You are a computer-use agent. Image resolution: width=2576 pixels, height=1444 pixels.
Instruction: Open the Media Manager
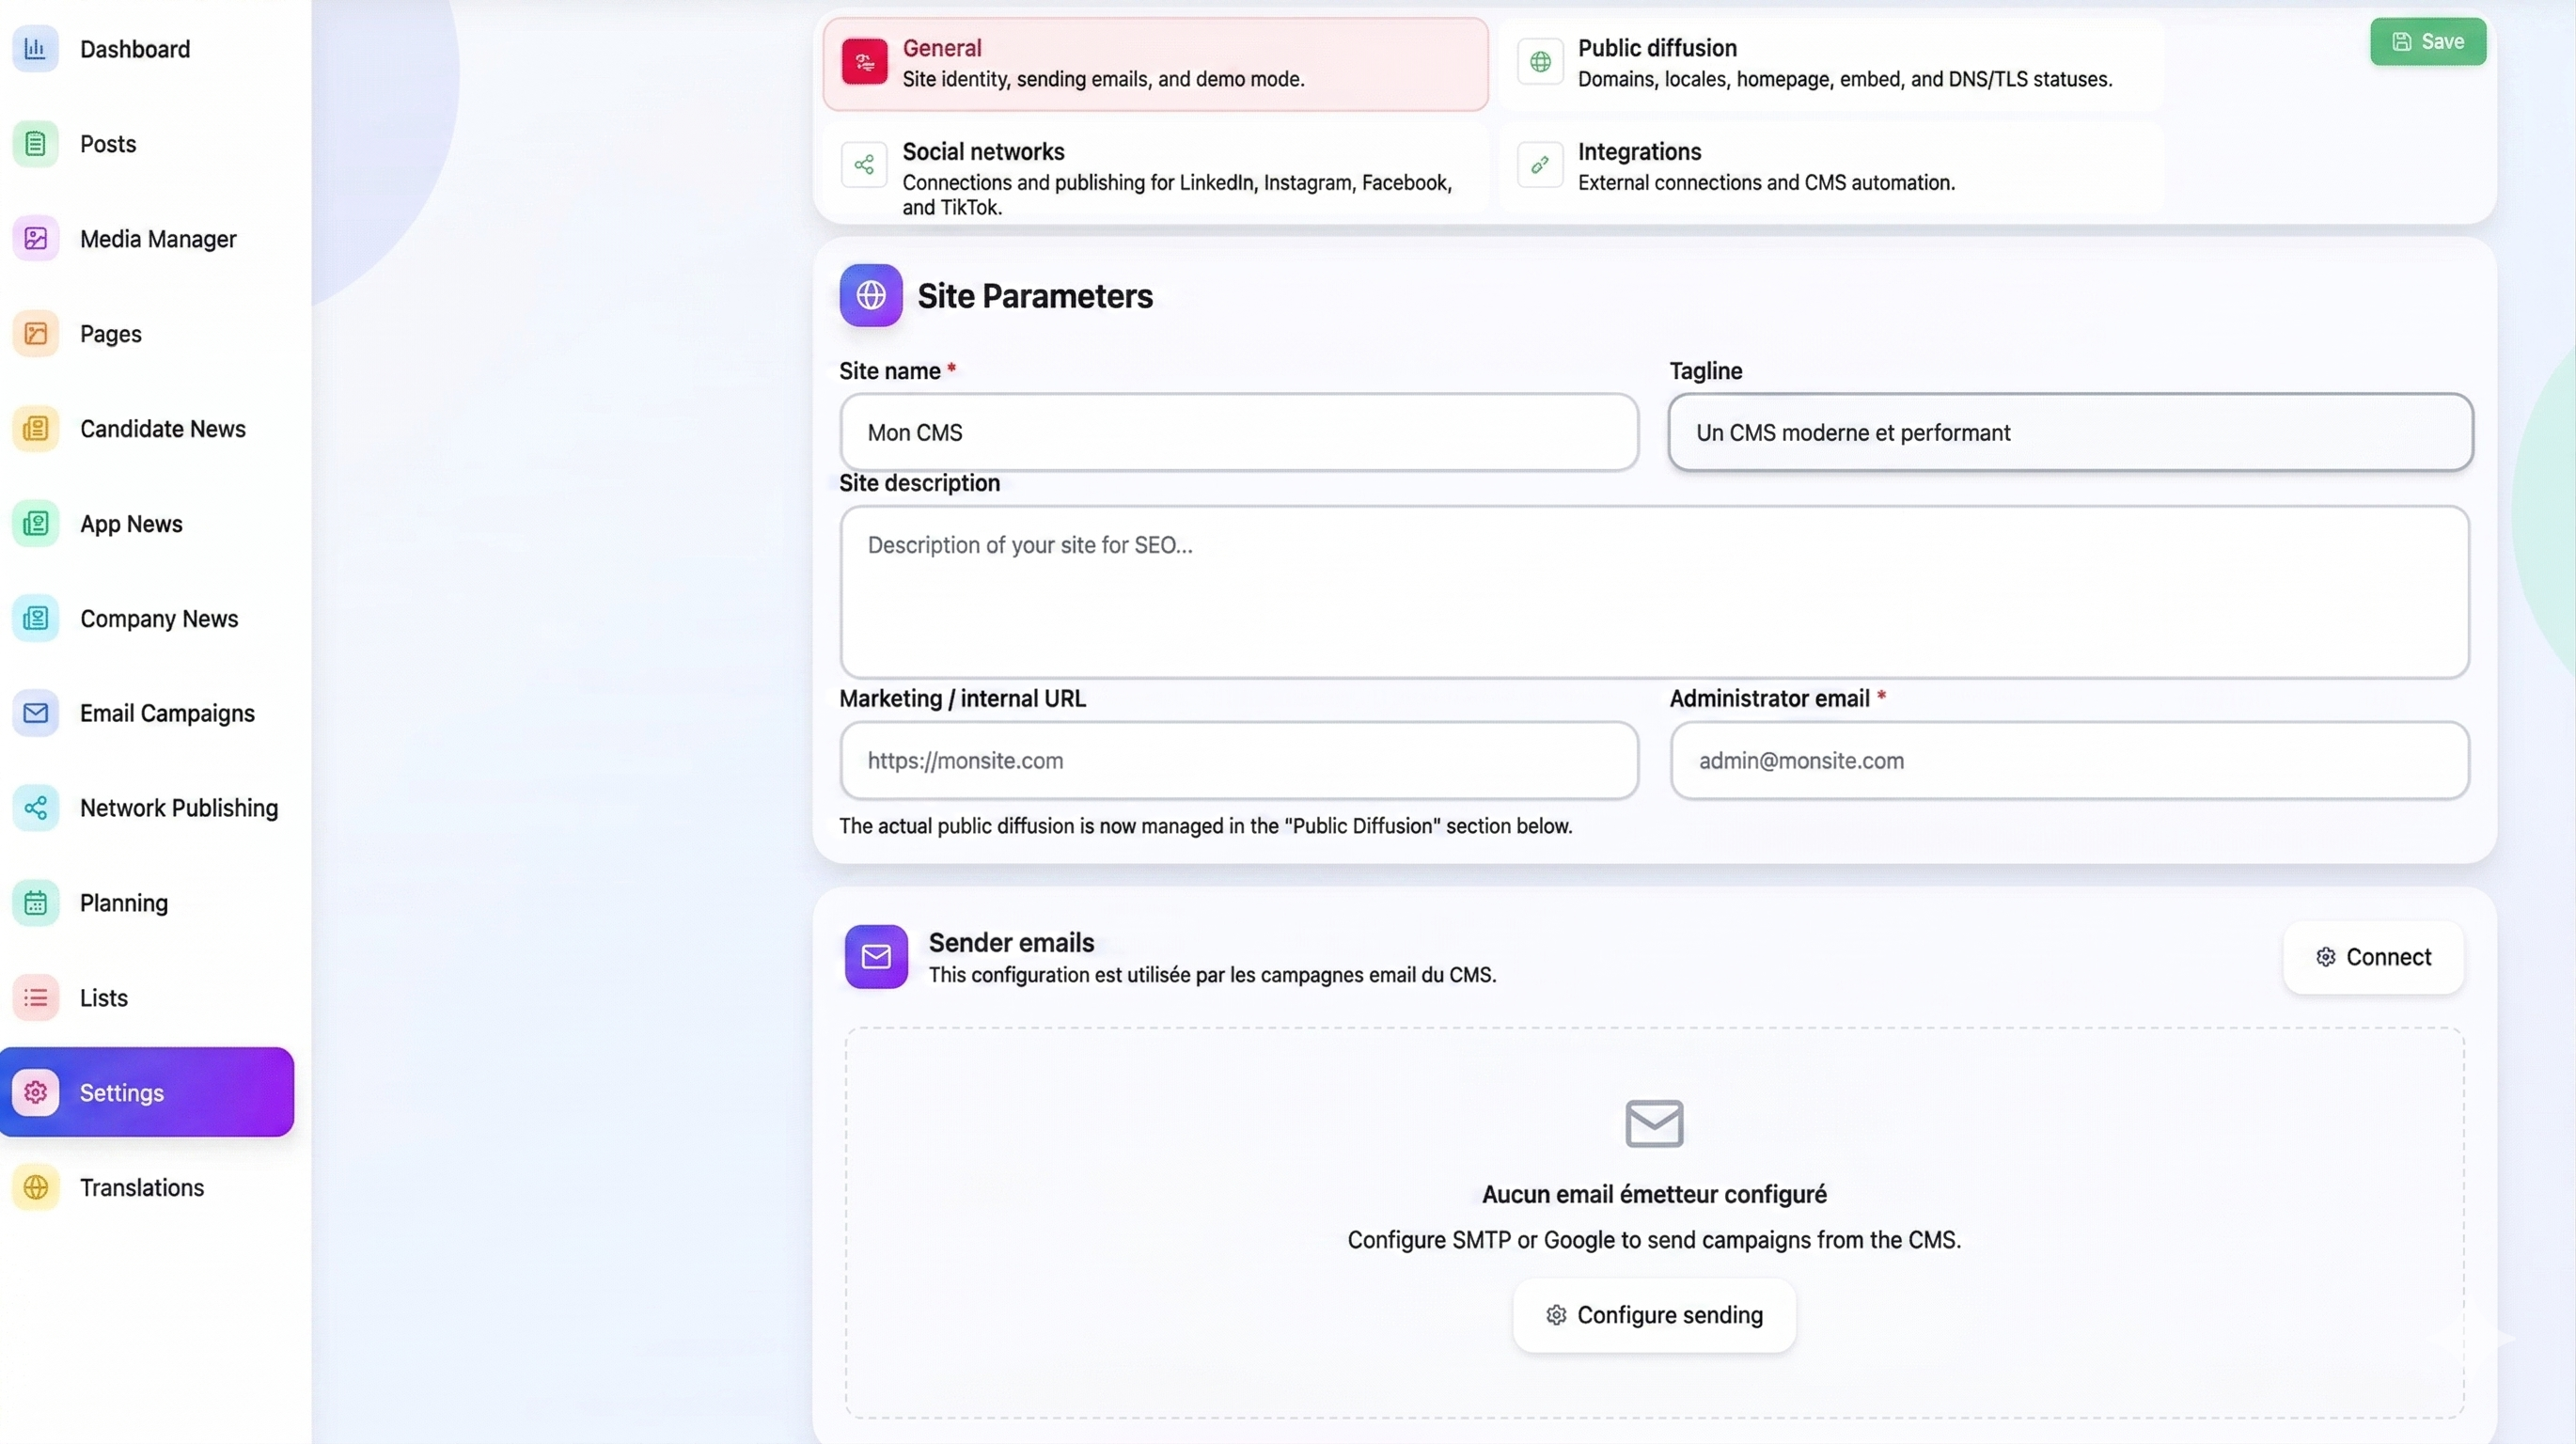click(x=158, y=238)
